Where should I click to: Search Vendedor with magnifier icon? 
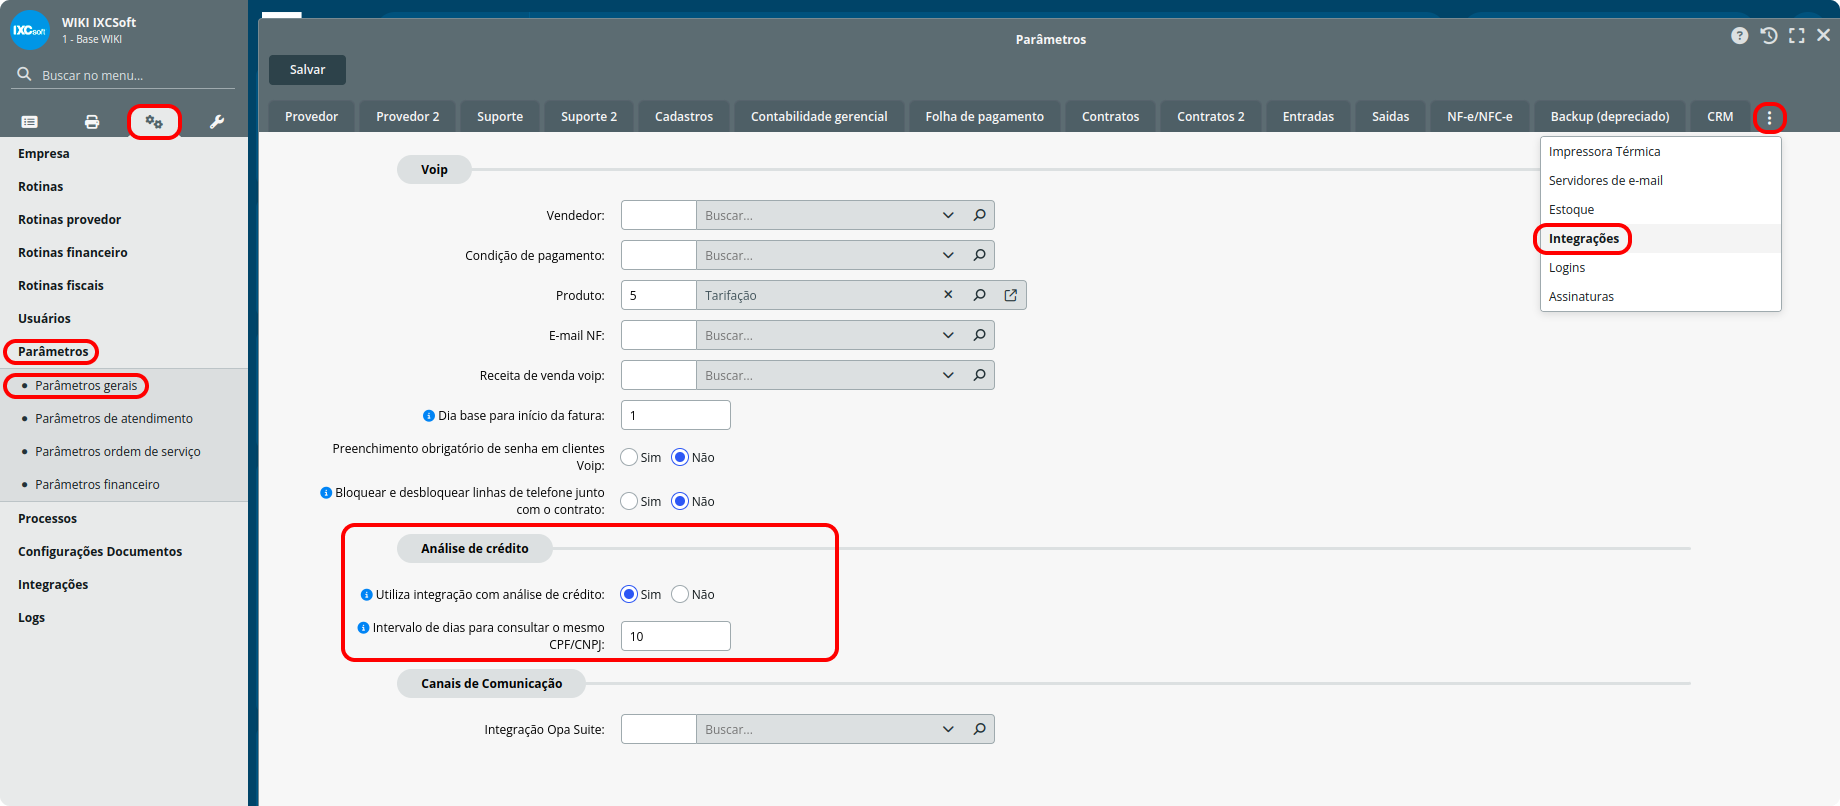[980, 215]
